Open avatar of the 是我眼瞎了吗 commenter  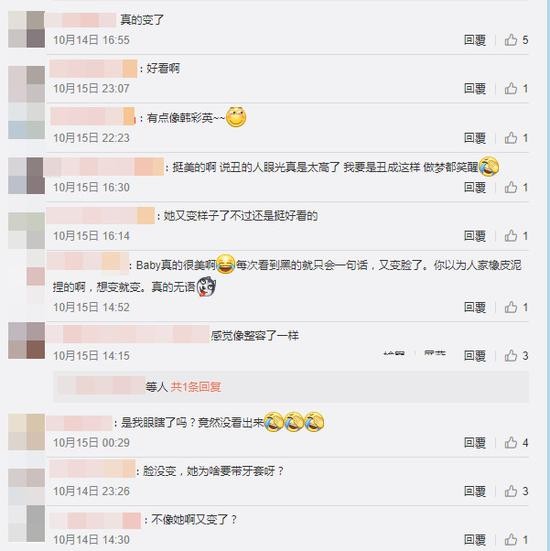[x=26, y=432]
